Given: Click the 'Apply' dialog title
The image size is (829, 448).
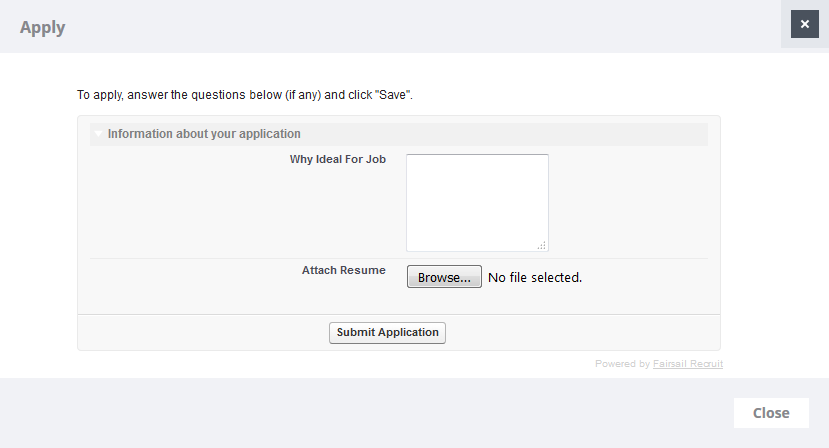Looking at the screenshot, I should click(42, 27).
